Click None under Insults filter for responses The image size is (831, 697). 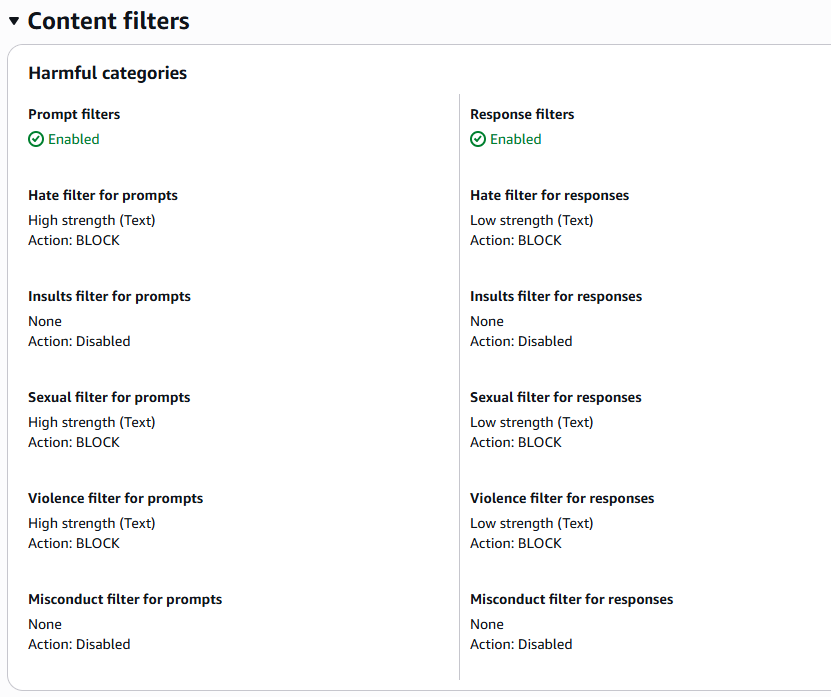[x=486, y=321]
